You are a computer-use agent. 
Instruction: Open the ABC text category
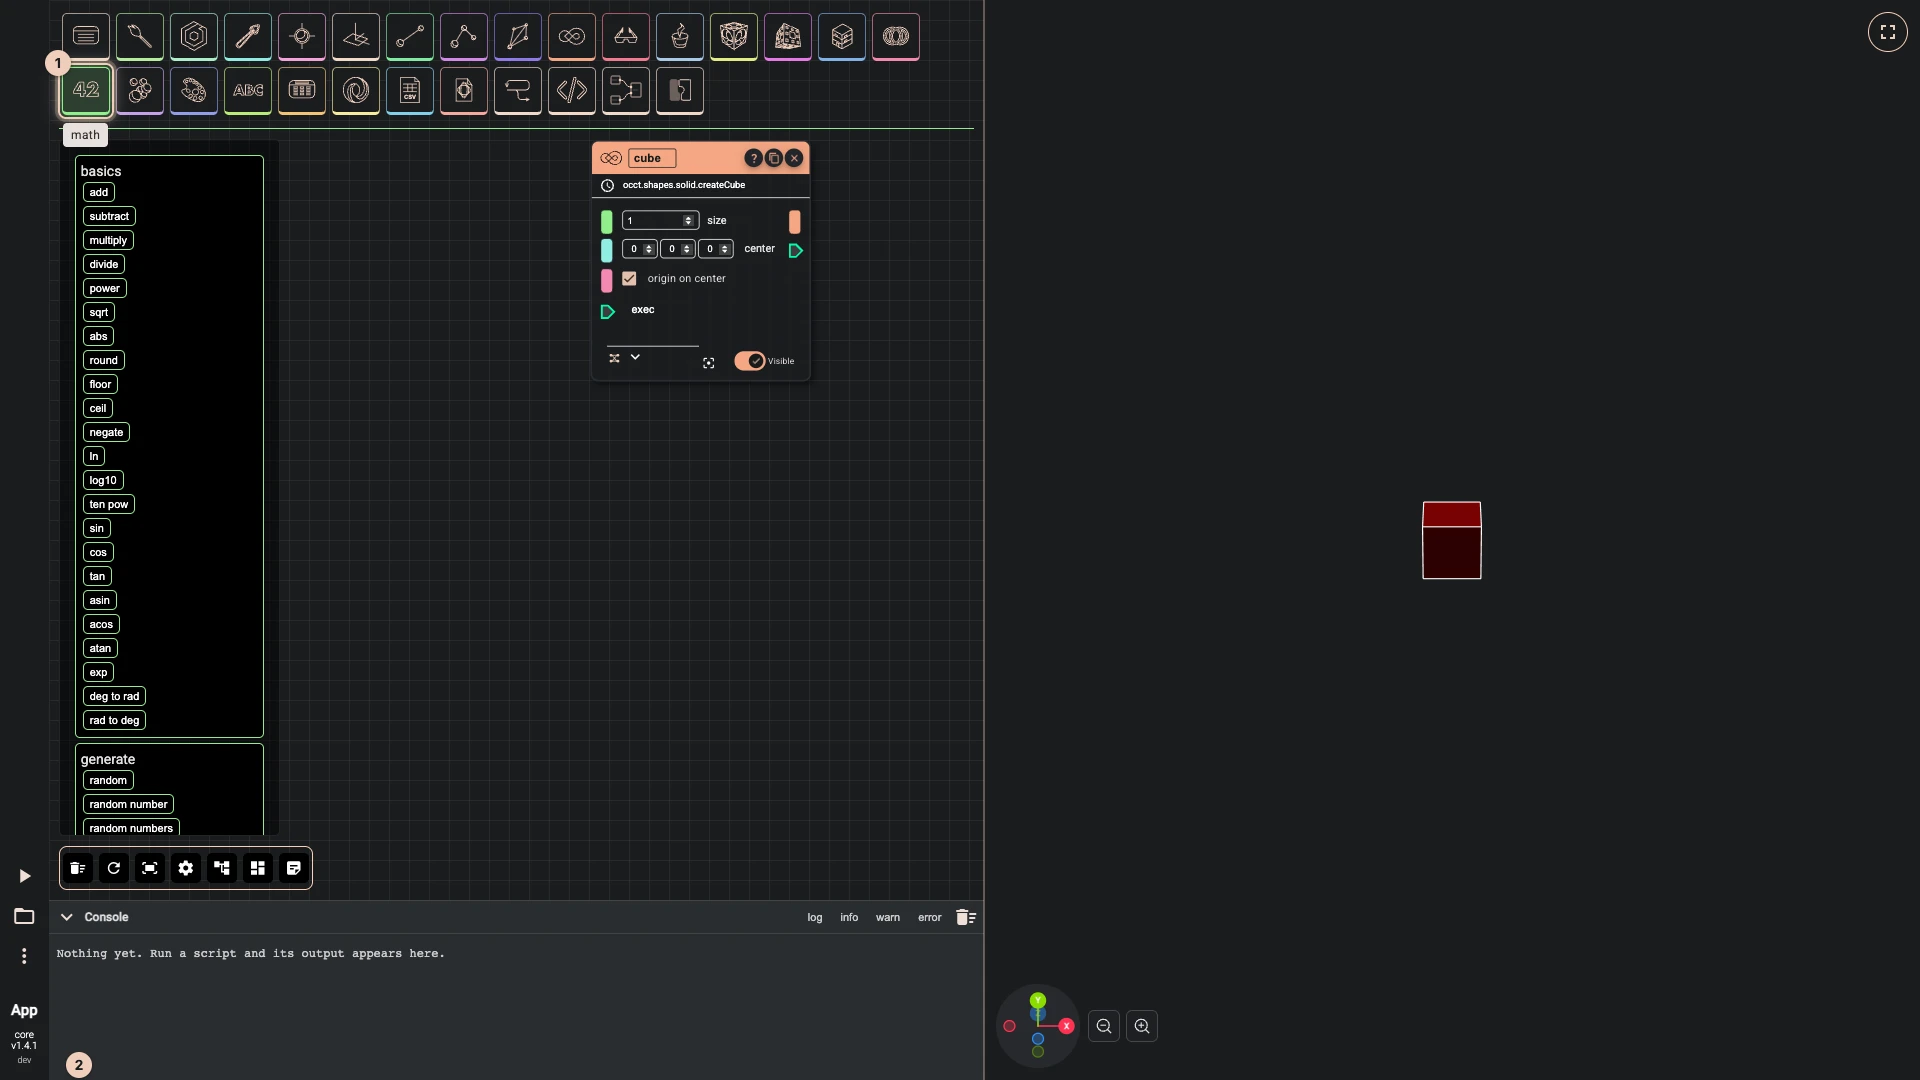pyautogui.click(x=248, y=90)
